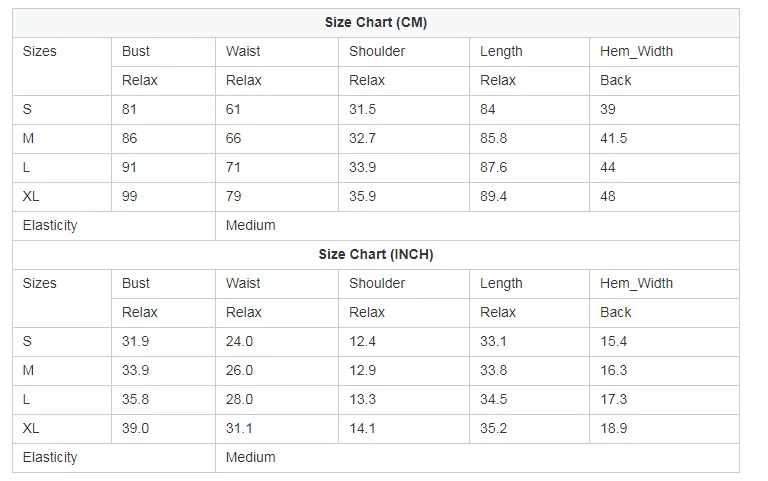Select the L shoulder value 33.9
This screenshot has height=481, width=768.
pyautogui.click(x=362, y=167)
